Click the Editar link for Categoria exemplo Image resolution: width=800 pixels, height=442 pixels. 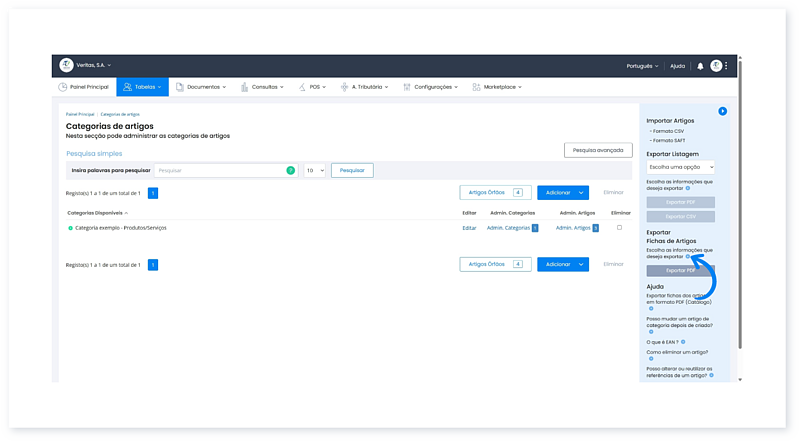click(x=469, y=228)
